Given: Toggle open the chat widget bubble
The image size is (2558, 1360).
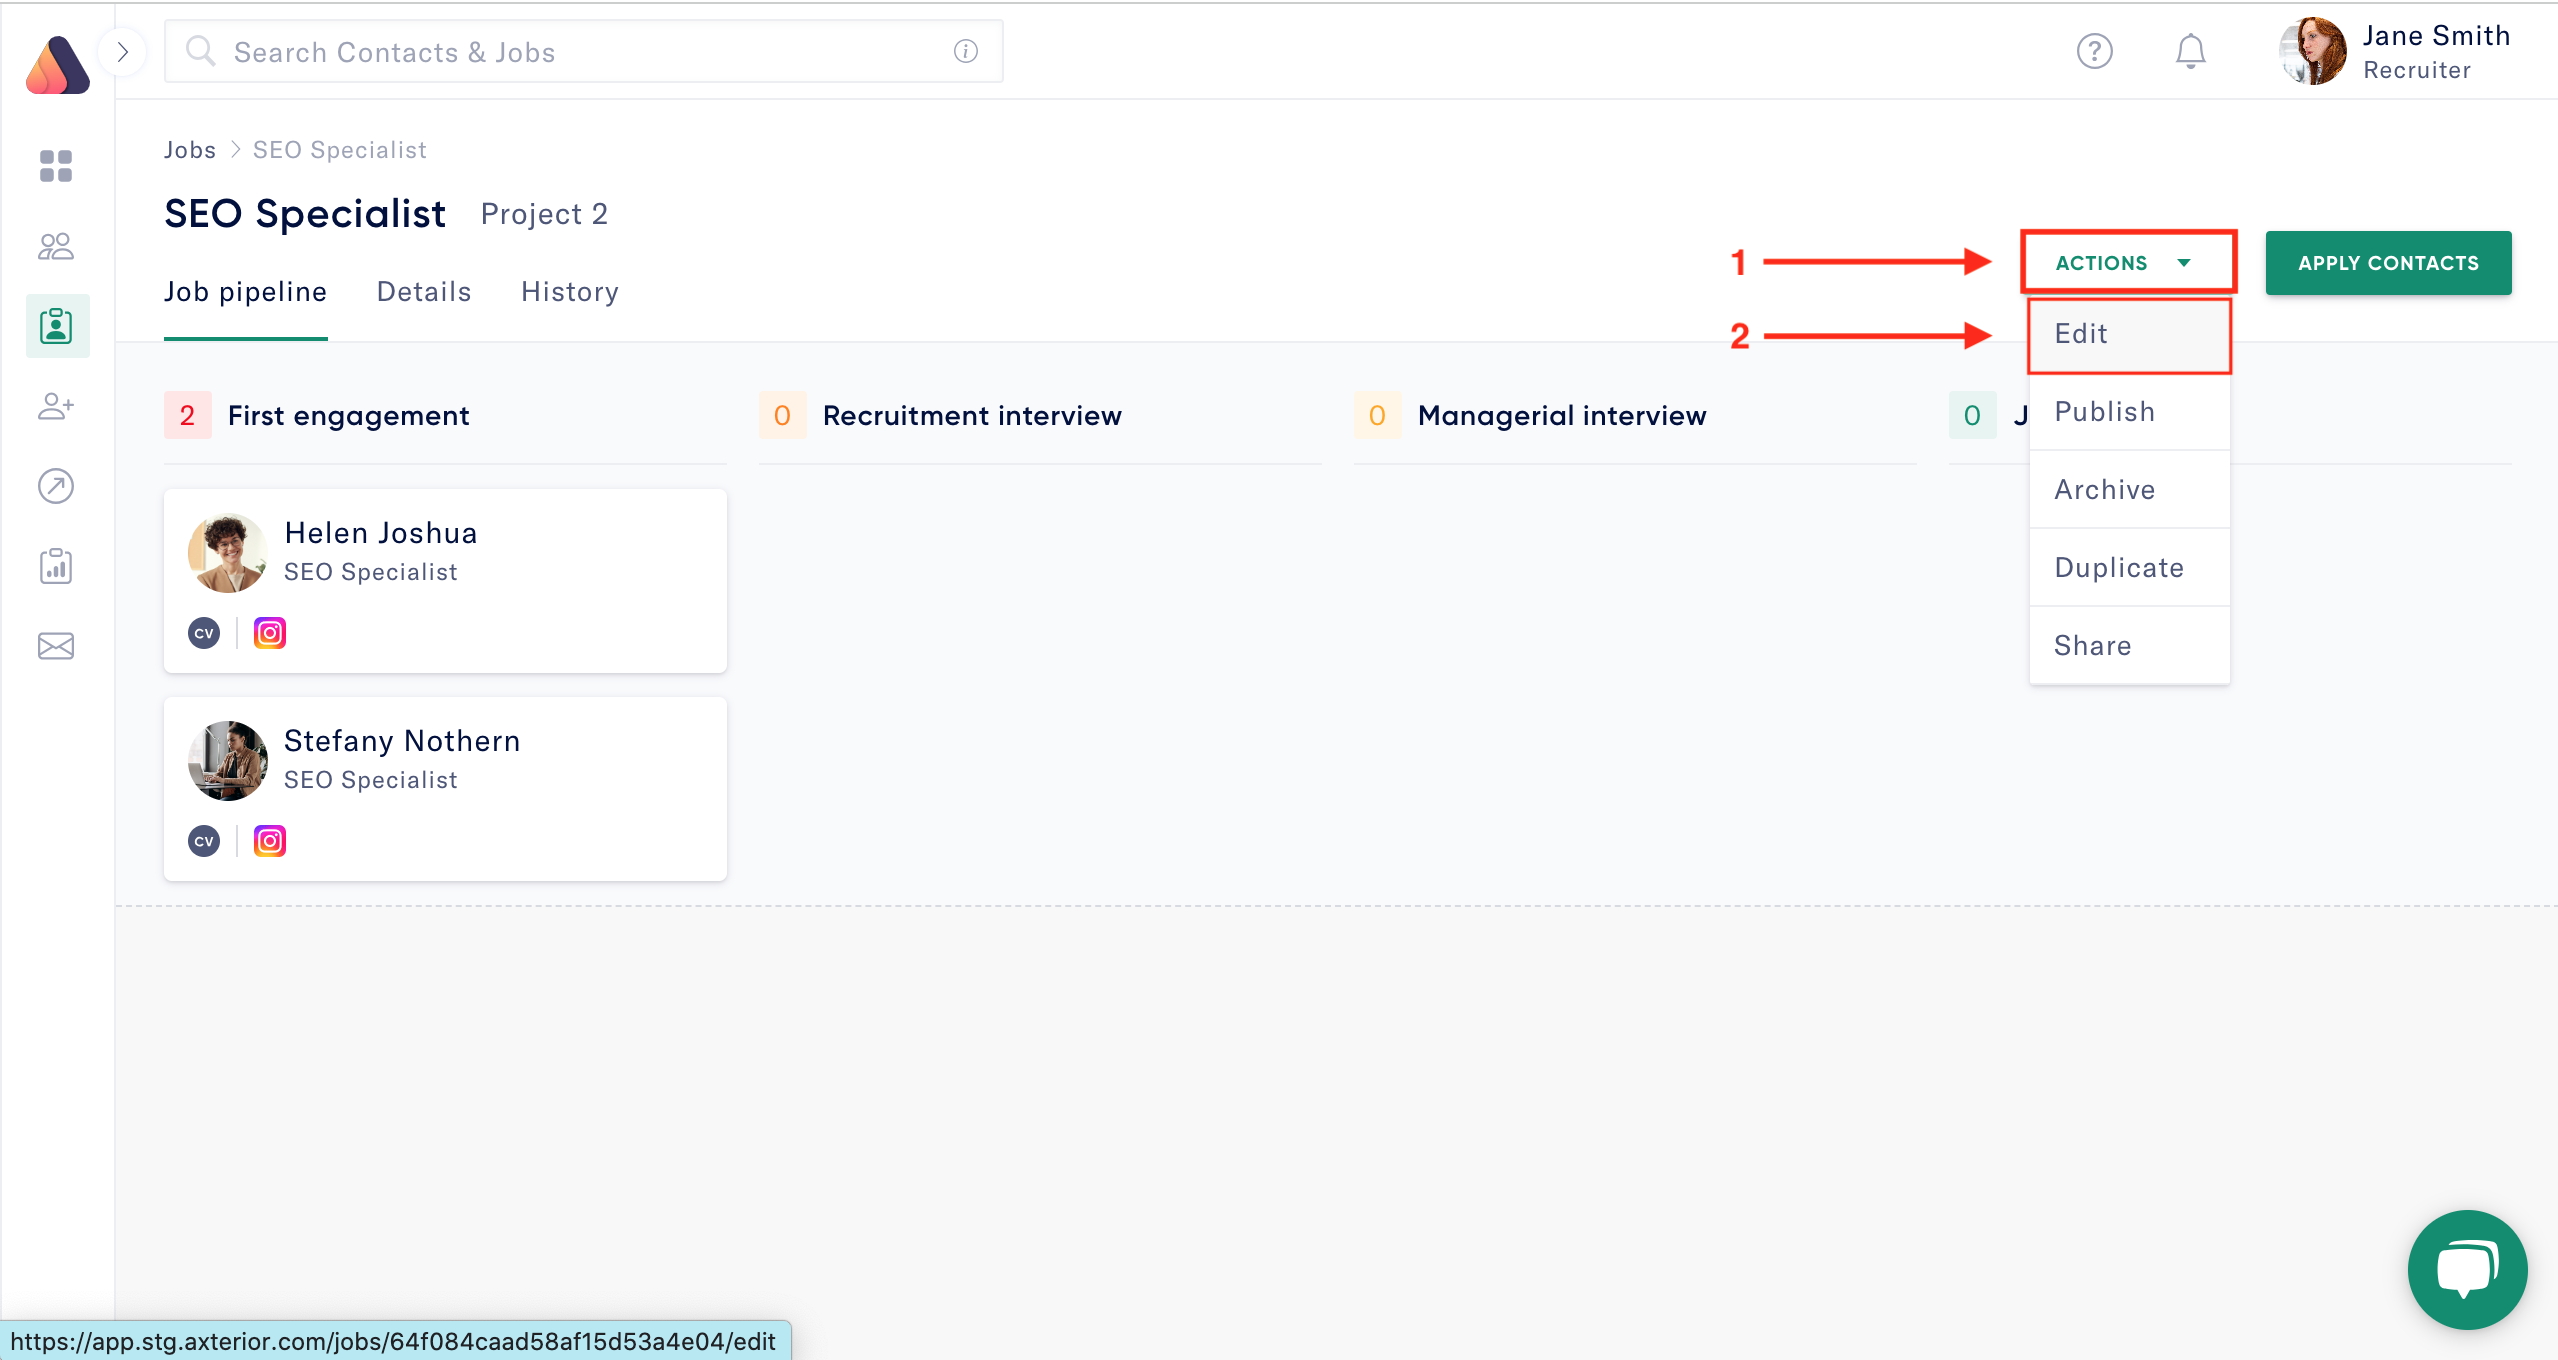Looking at the screenshot, I should click(2466, 1270).
